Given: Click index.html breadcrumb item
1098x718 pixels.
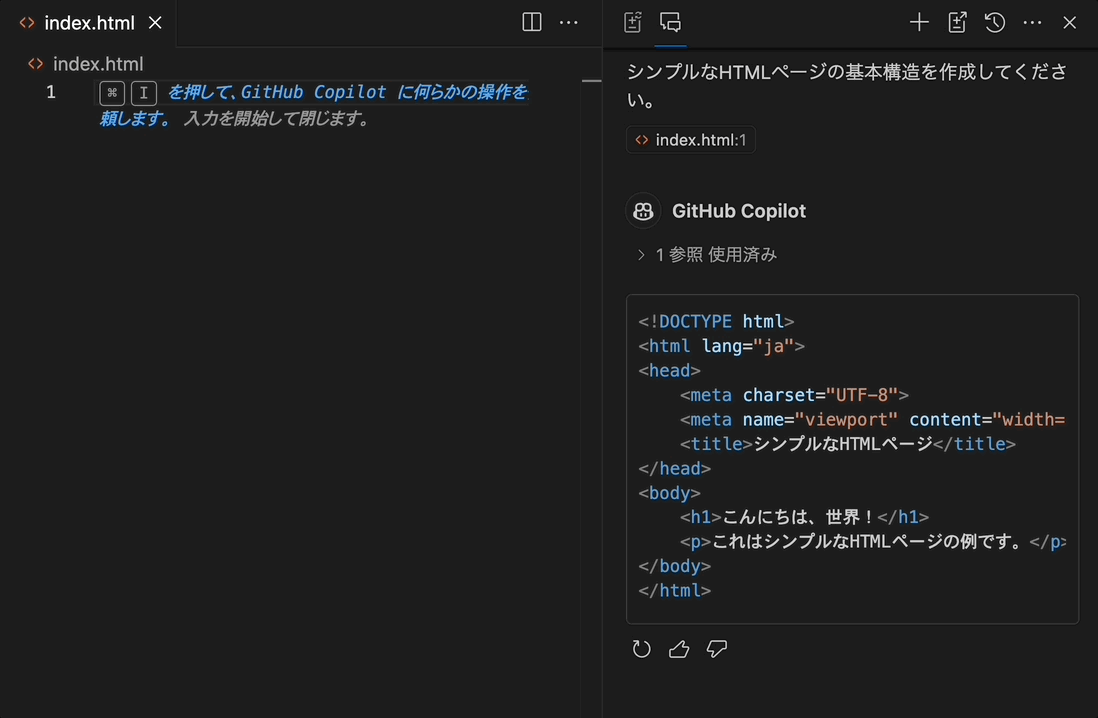Looking at the screenshot, I should pos(98,64).
